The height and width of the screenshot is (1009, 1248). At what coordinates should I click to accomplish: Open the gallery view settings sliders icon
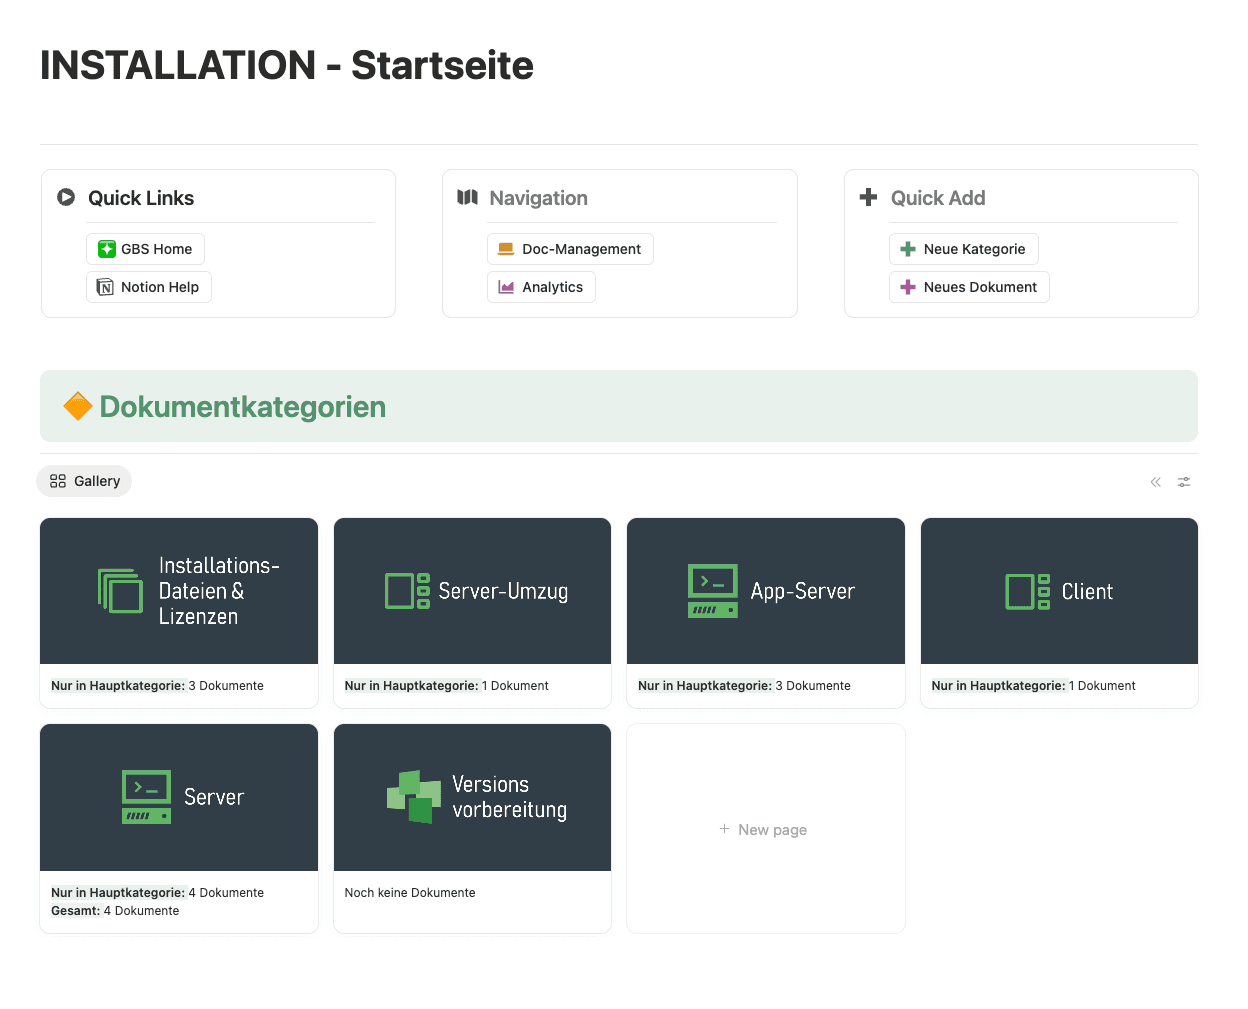tap(1184, 482)
